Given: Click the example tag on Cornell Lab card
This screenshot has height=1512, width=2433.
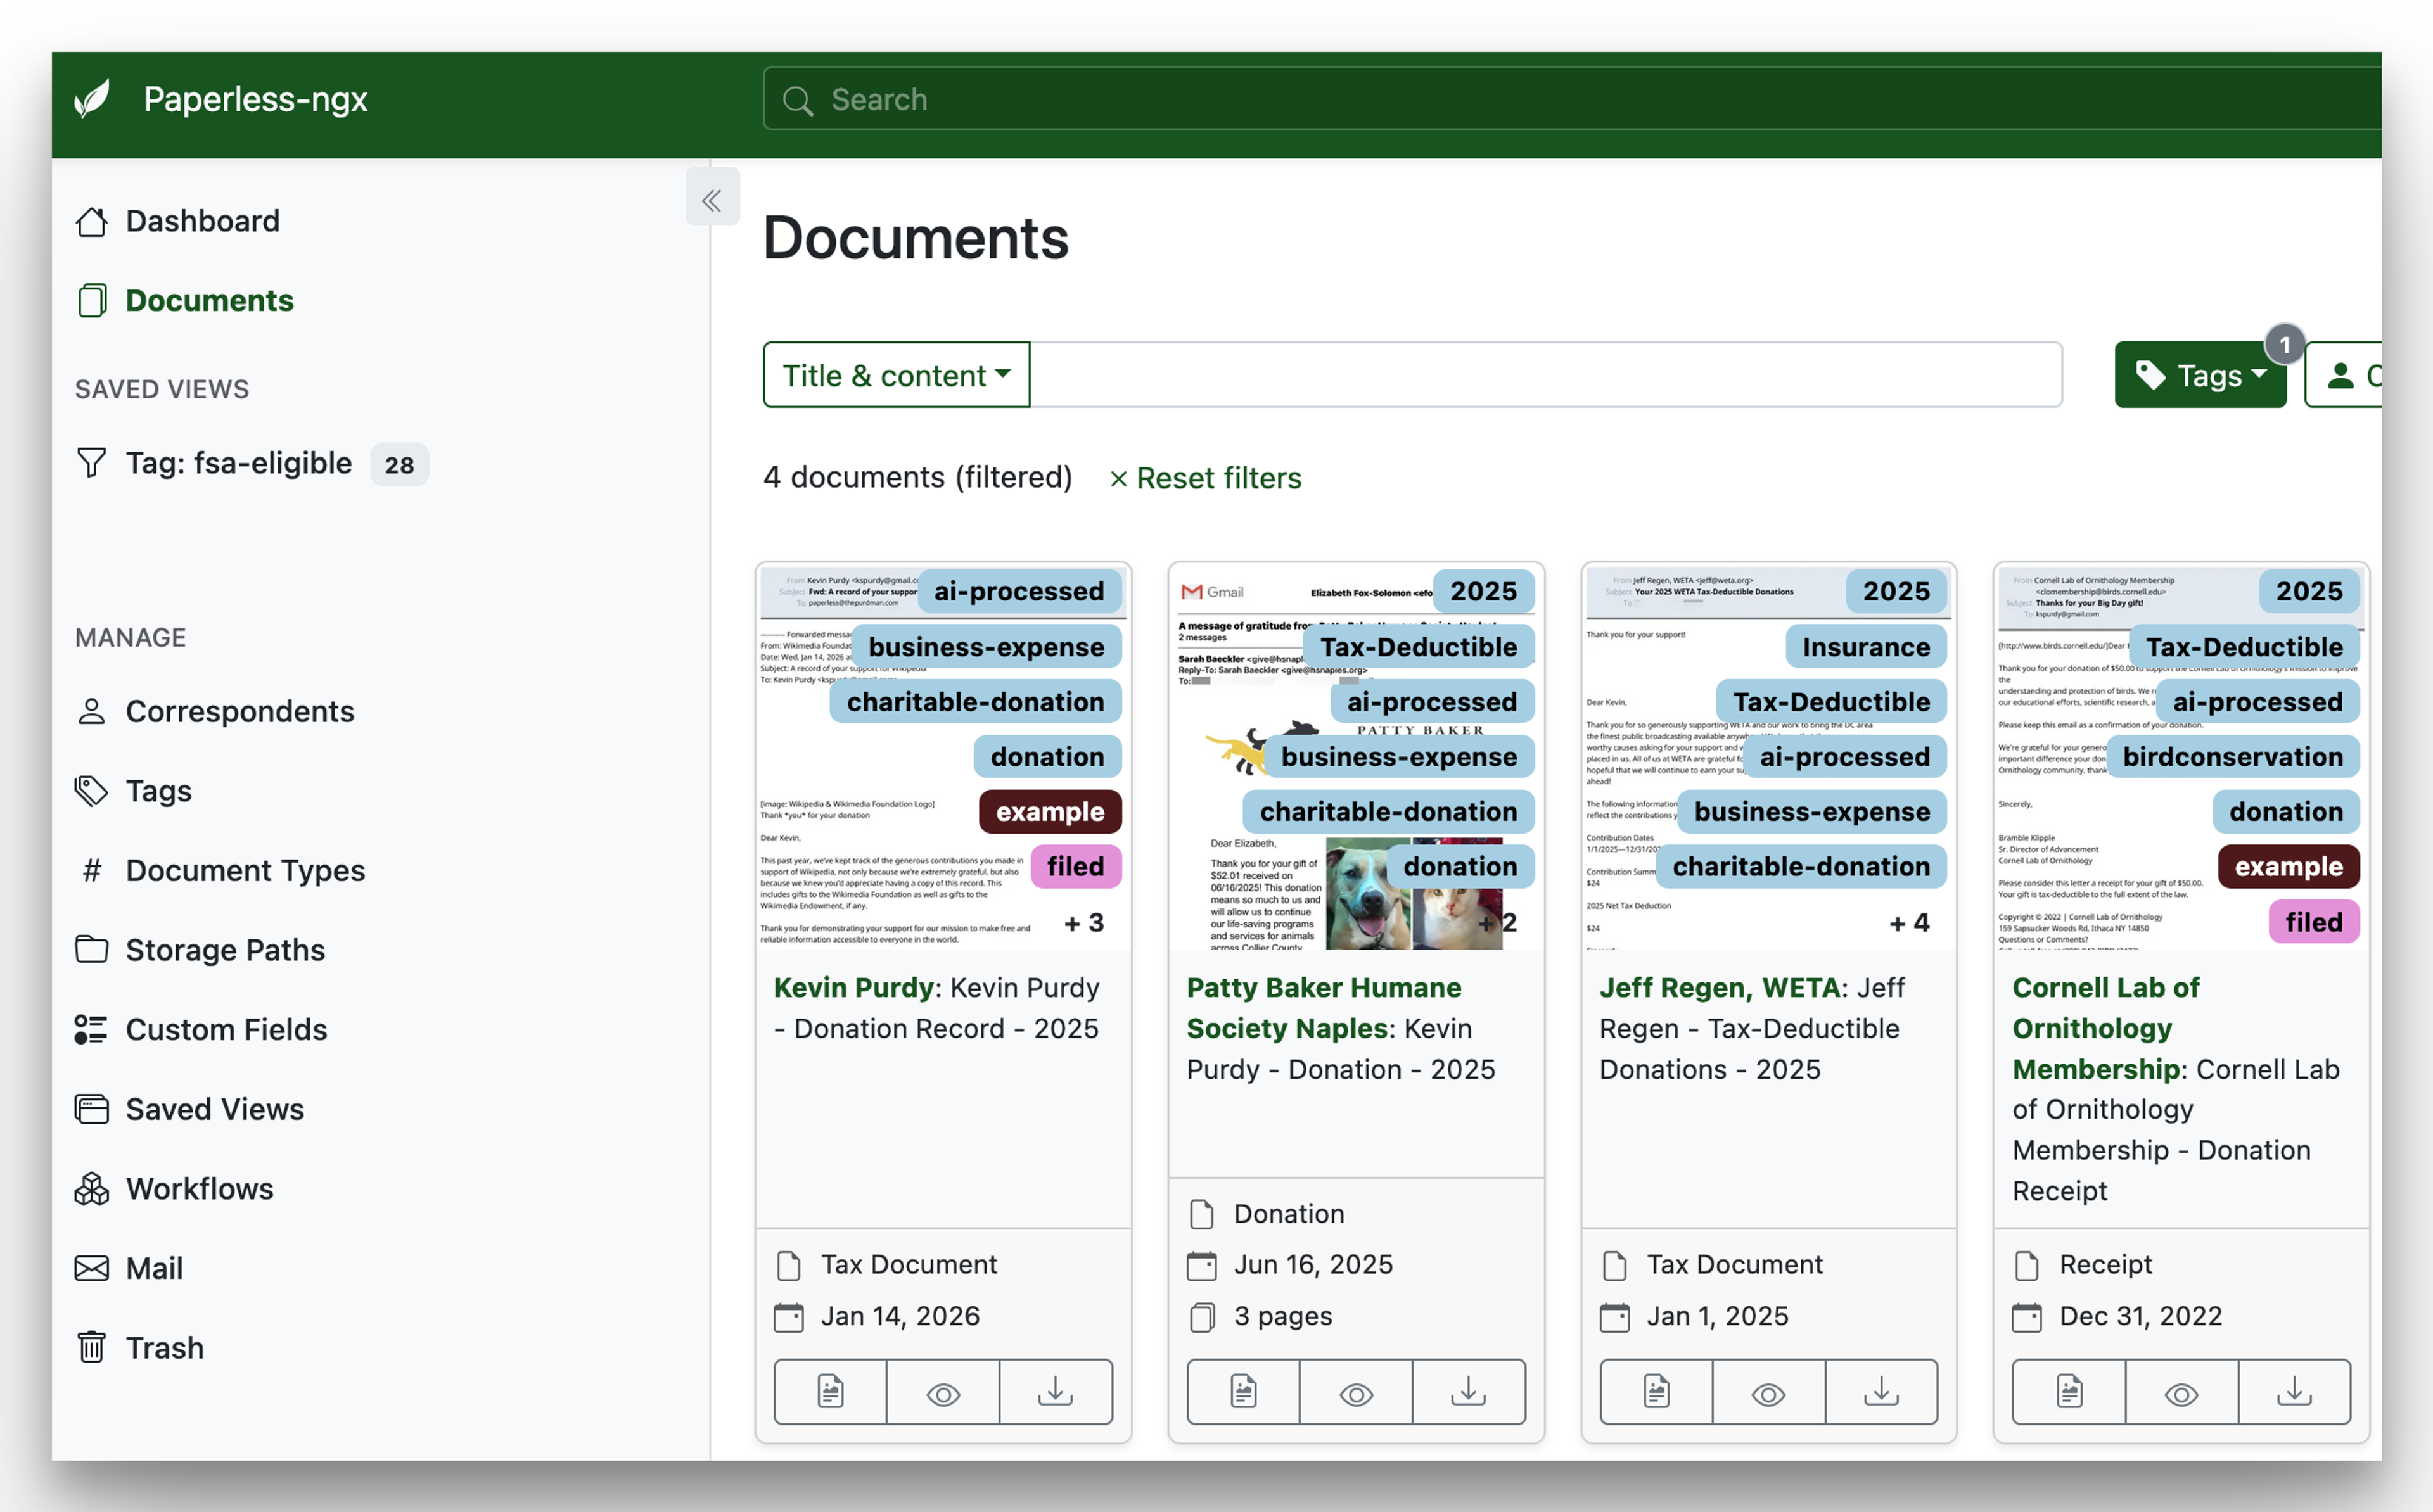Looking at the screenshot, I should (2289, 867).
